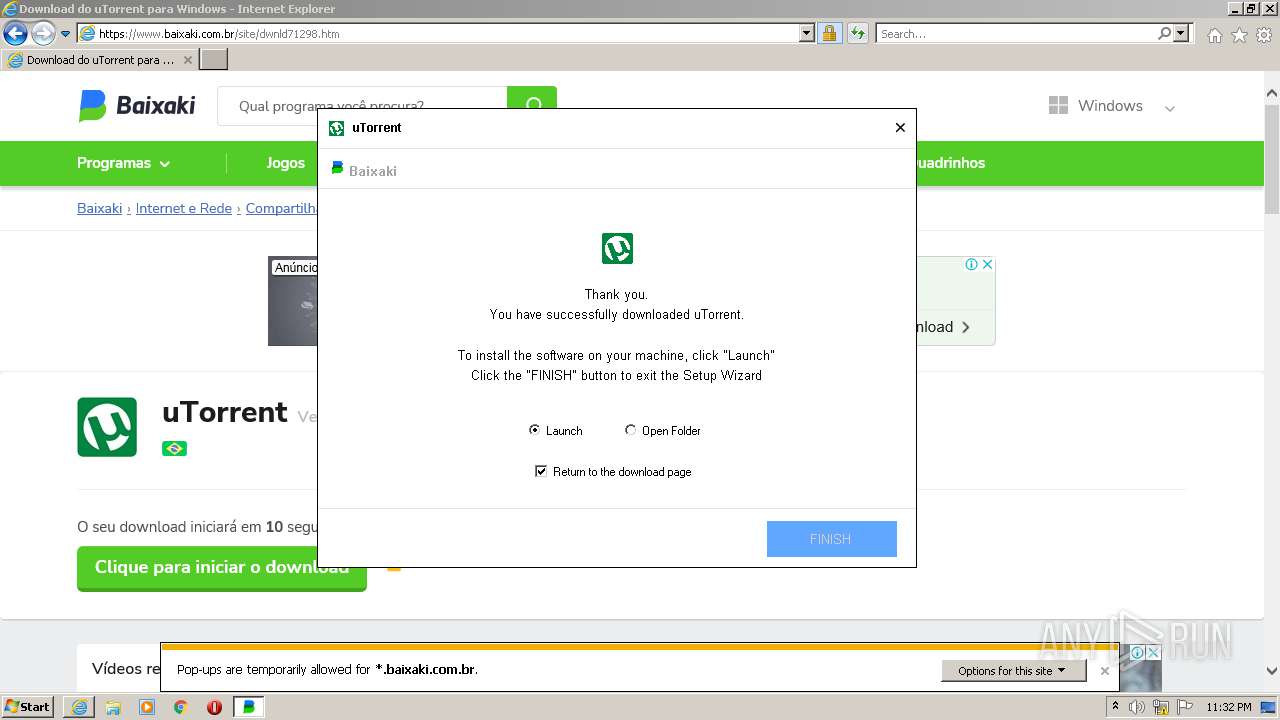Click the scrollbar down arrow
The image size is (1280, 720).
click(1272, 671)
